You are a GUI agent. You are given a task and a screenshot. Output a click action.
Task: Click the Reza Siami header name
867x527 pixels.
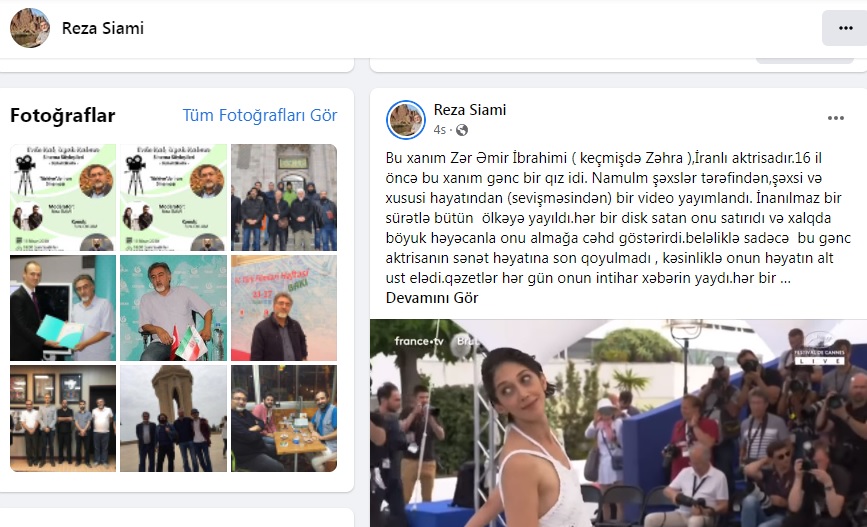(x=103, y=28)
